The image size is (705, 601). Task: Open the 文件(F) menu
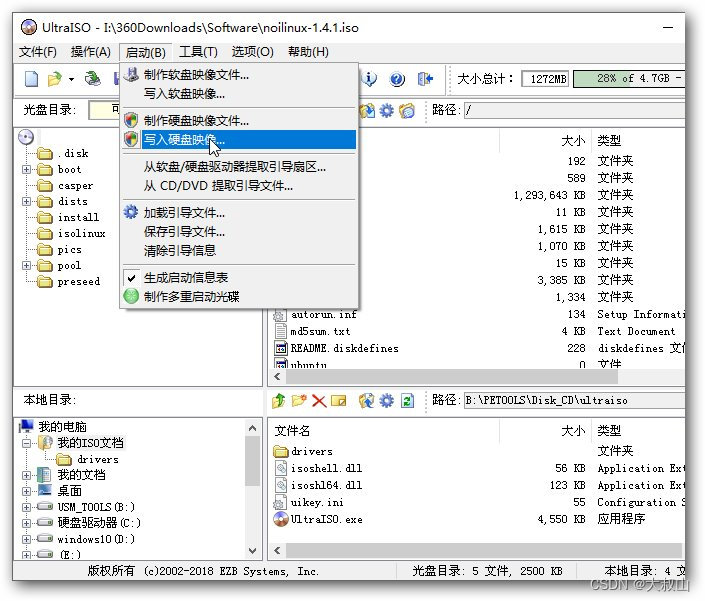click(x=38, y=52)
